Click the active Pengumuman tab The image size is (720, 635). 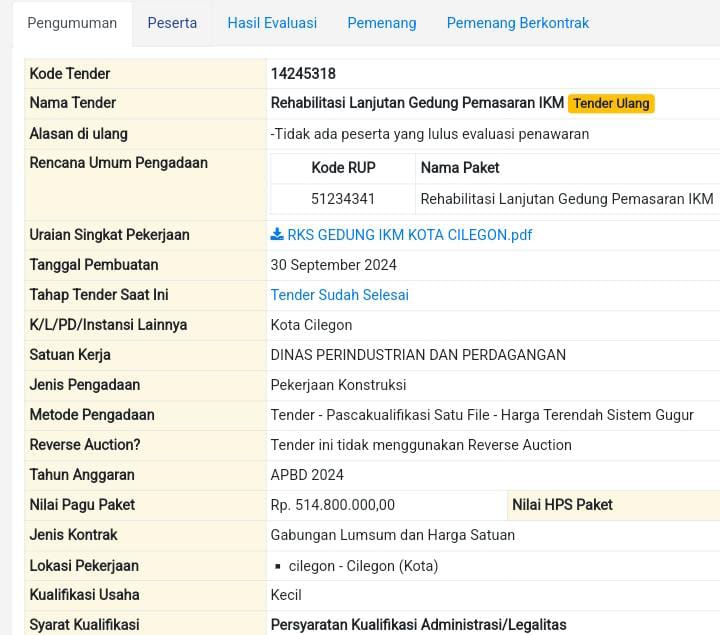[x=72, y=23]
